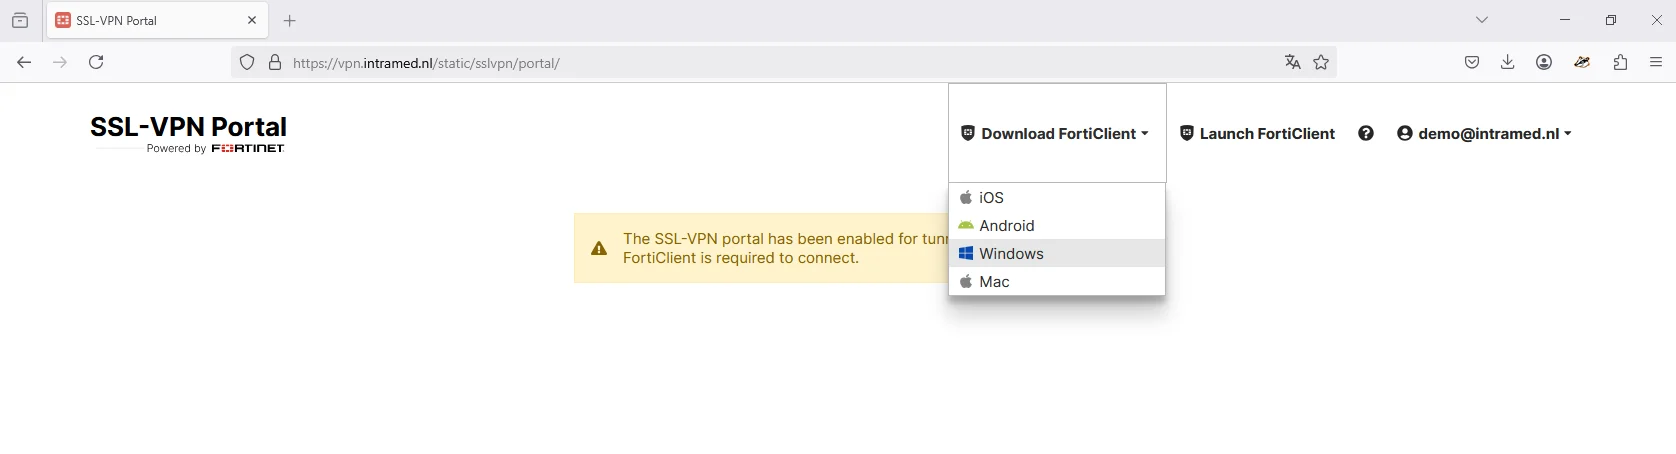Click the address bar URL field
Image resolution: width=1676 pixels, height=454 pixels.
tap(780, 62)
